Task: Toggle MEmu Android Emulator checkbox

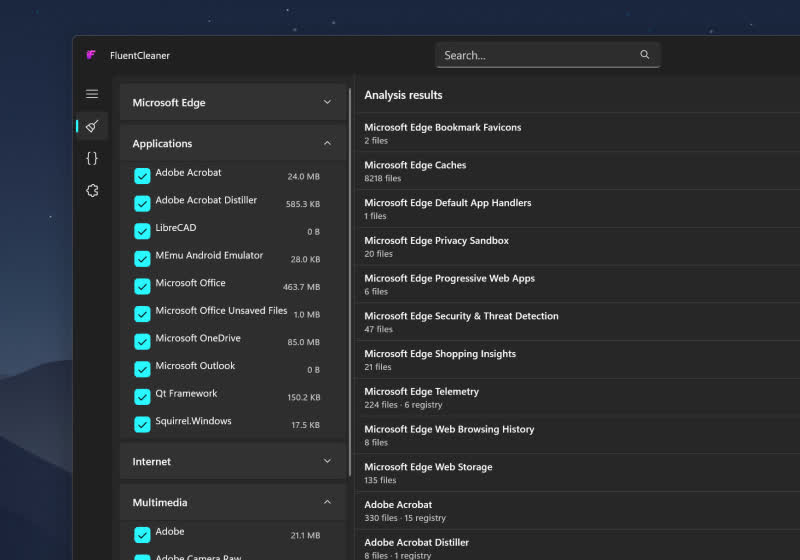Action: (142, 259)
